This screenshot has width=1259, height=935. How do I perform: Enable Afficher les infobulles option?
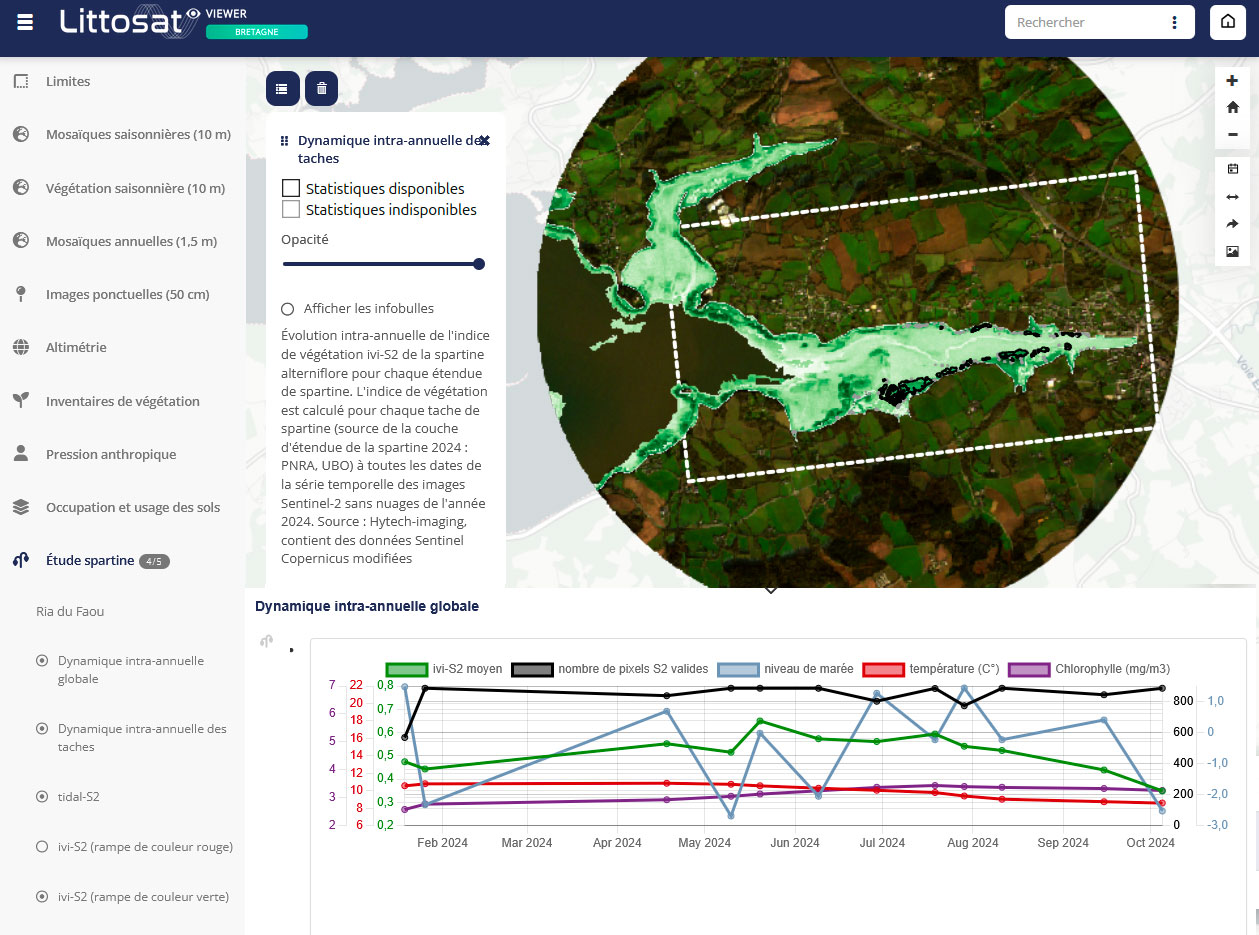point(288,309)
